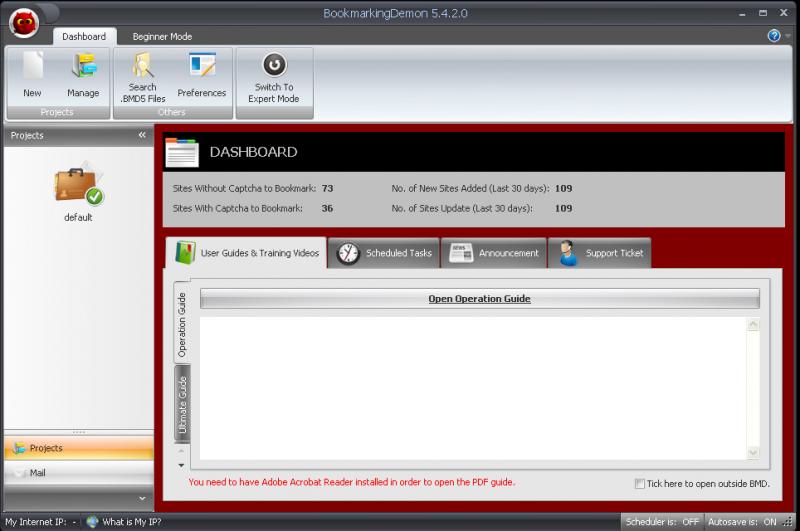
Task: Minimize the BookmarkingDemon window
Action: coord(742,14)
